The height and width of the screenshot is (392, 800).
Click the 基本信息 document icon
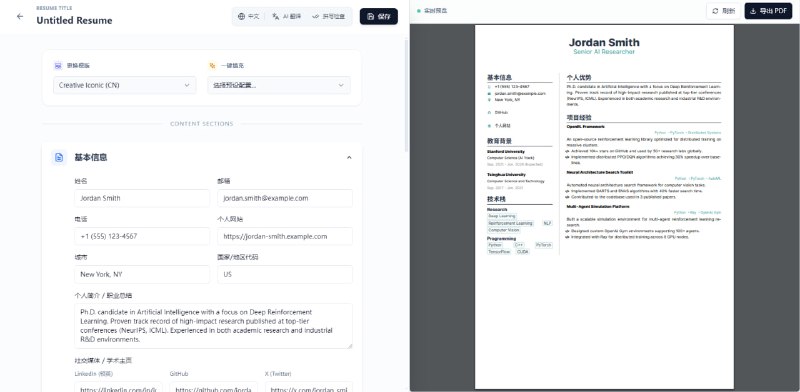point(59,157)
